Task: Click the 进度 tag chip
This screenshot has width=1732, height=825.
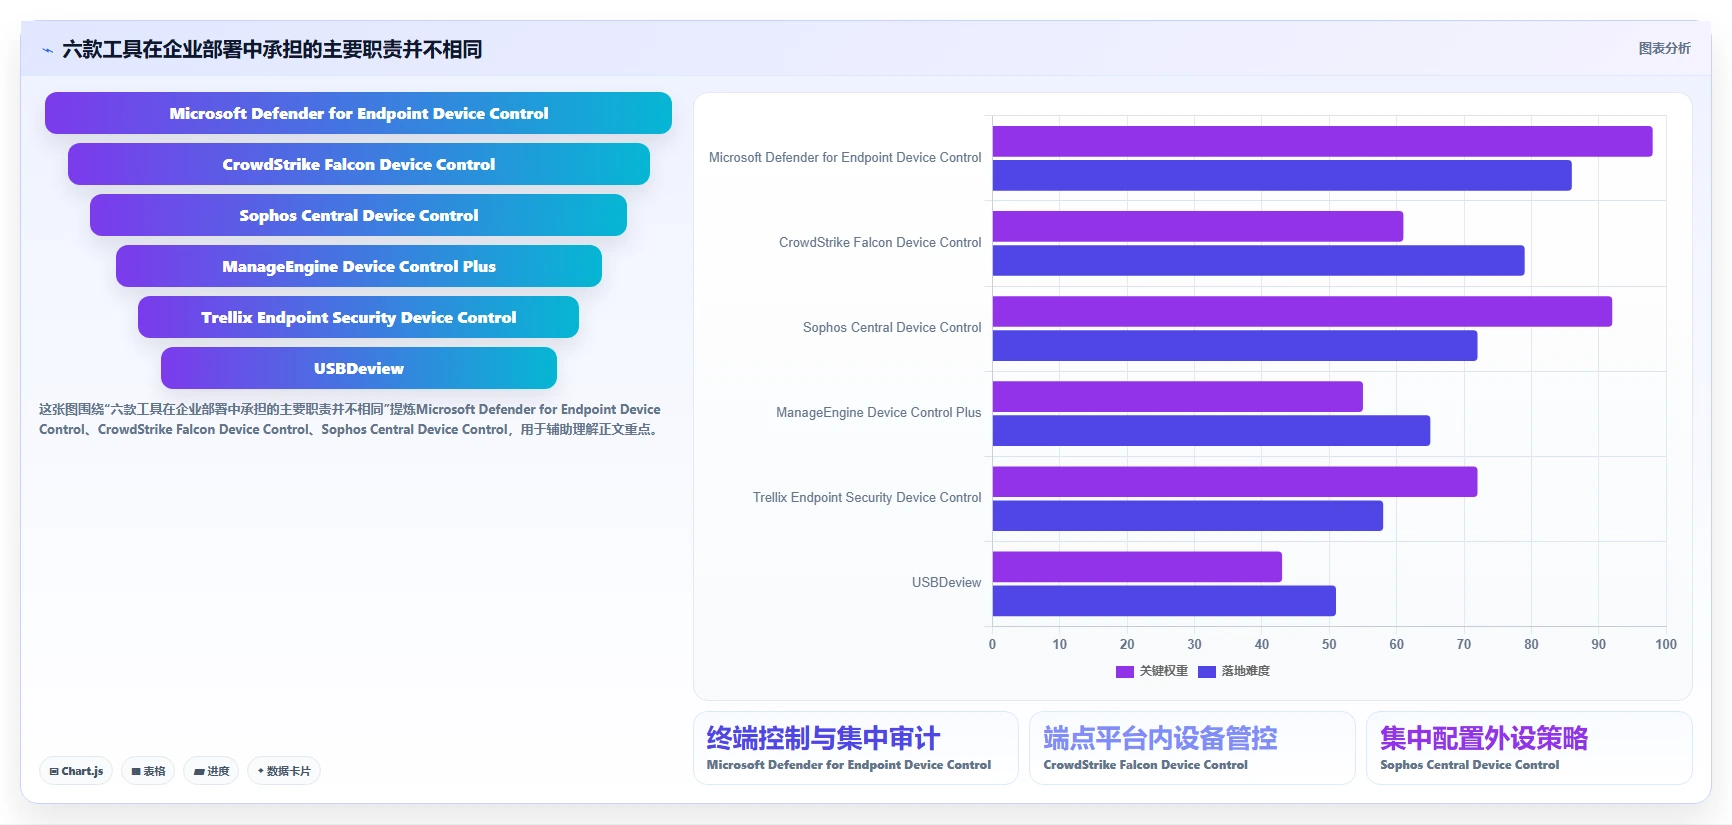Action: [x=211, y=771]
